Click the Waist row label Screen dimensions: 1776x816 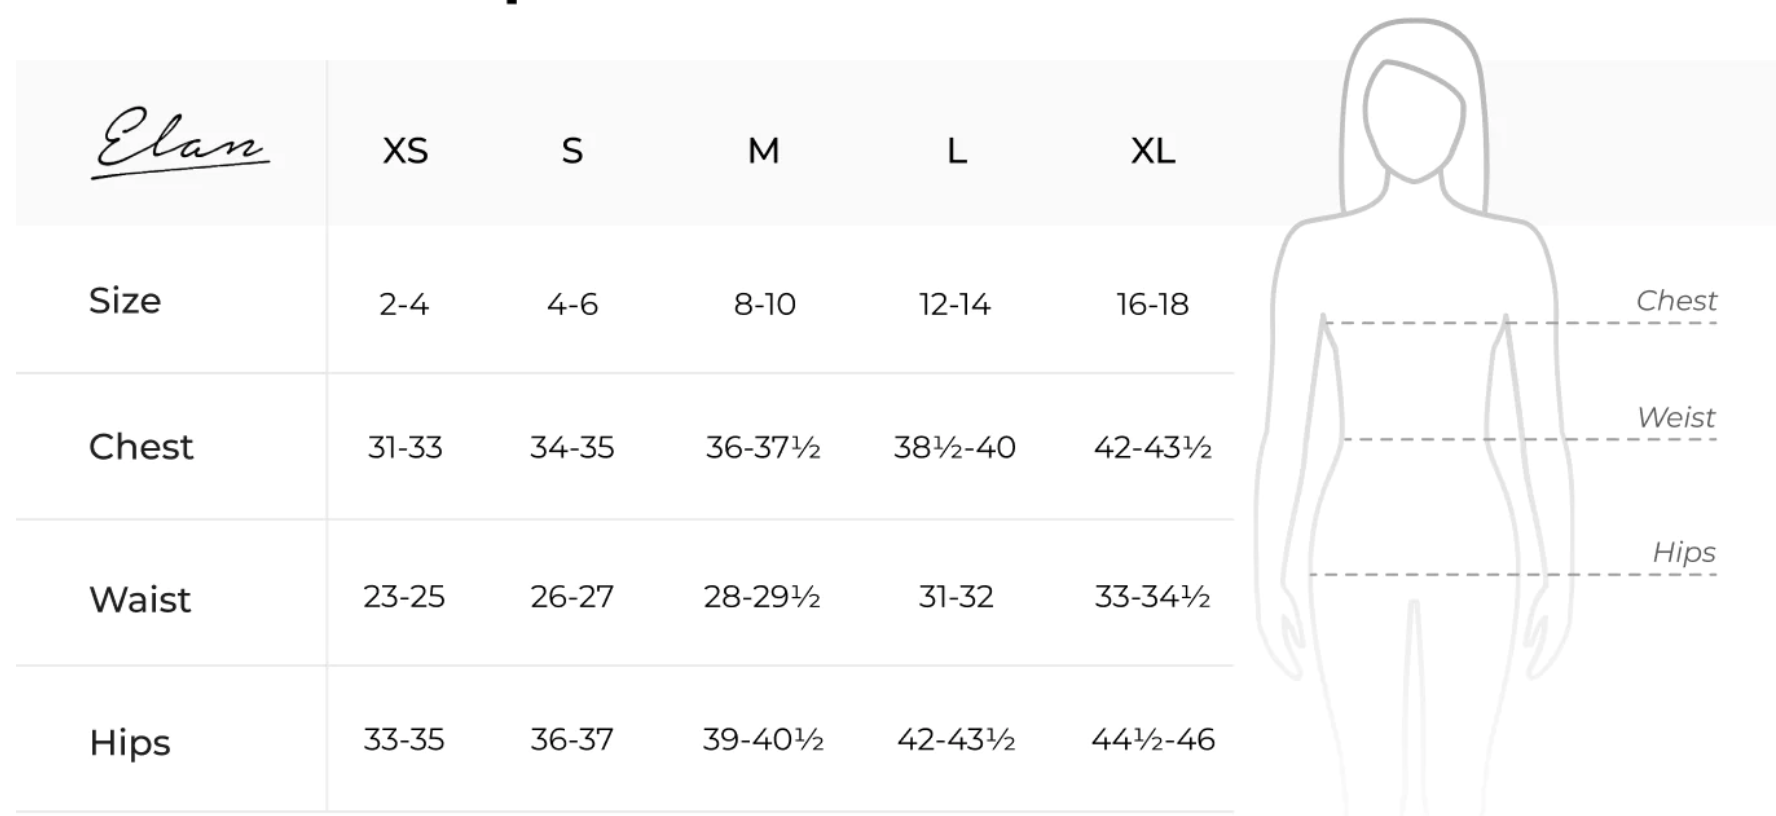pyautogui.click(x=140, y=600)
